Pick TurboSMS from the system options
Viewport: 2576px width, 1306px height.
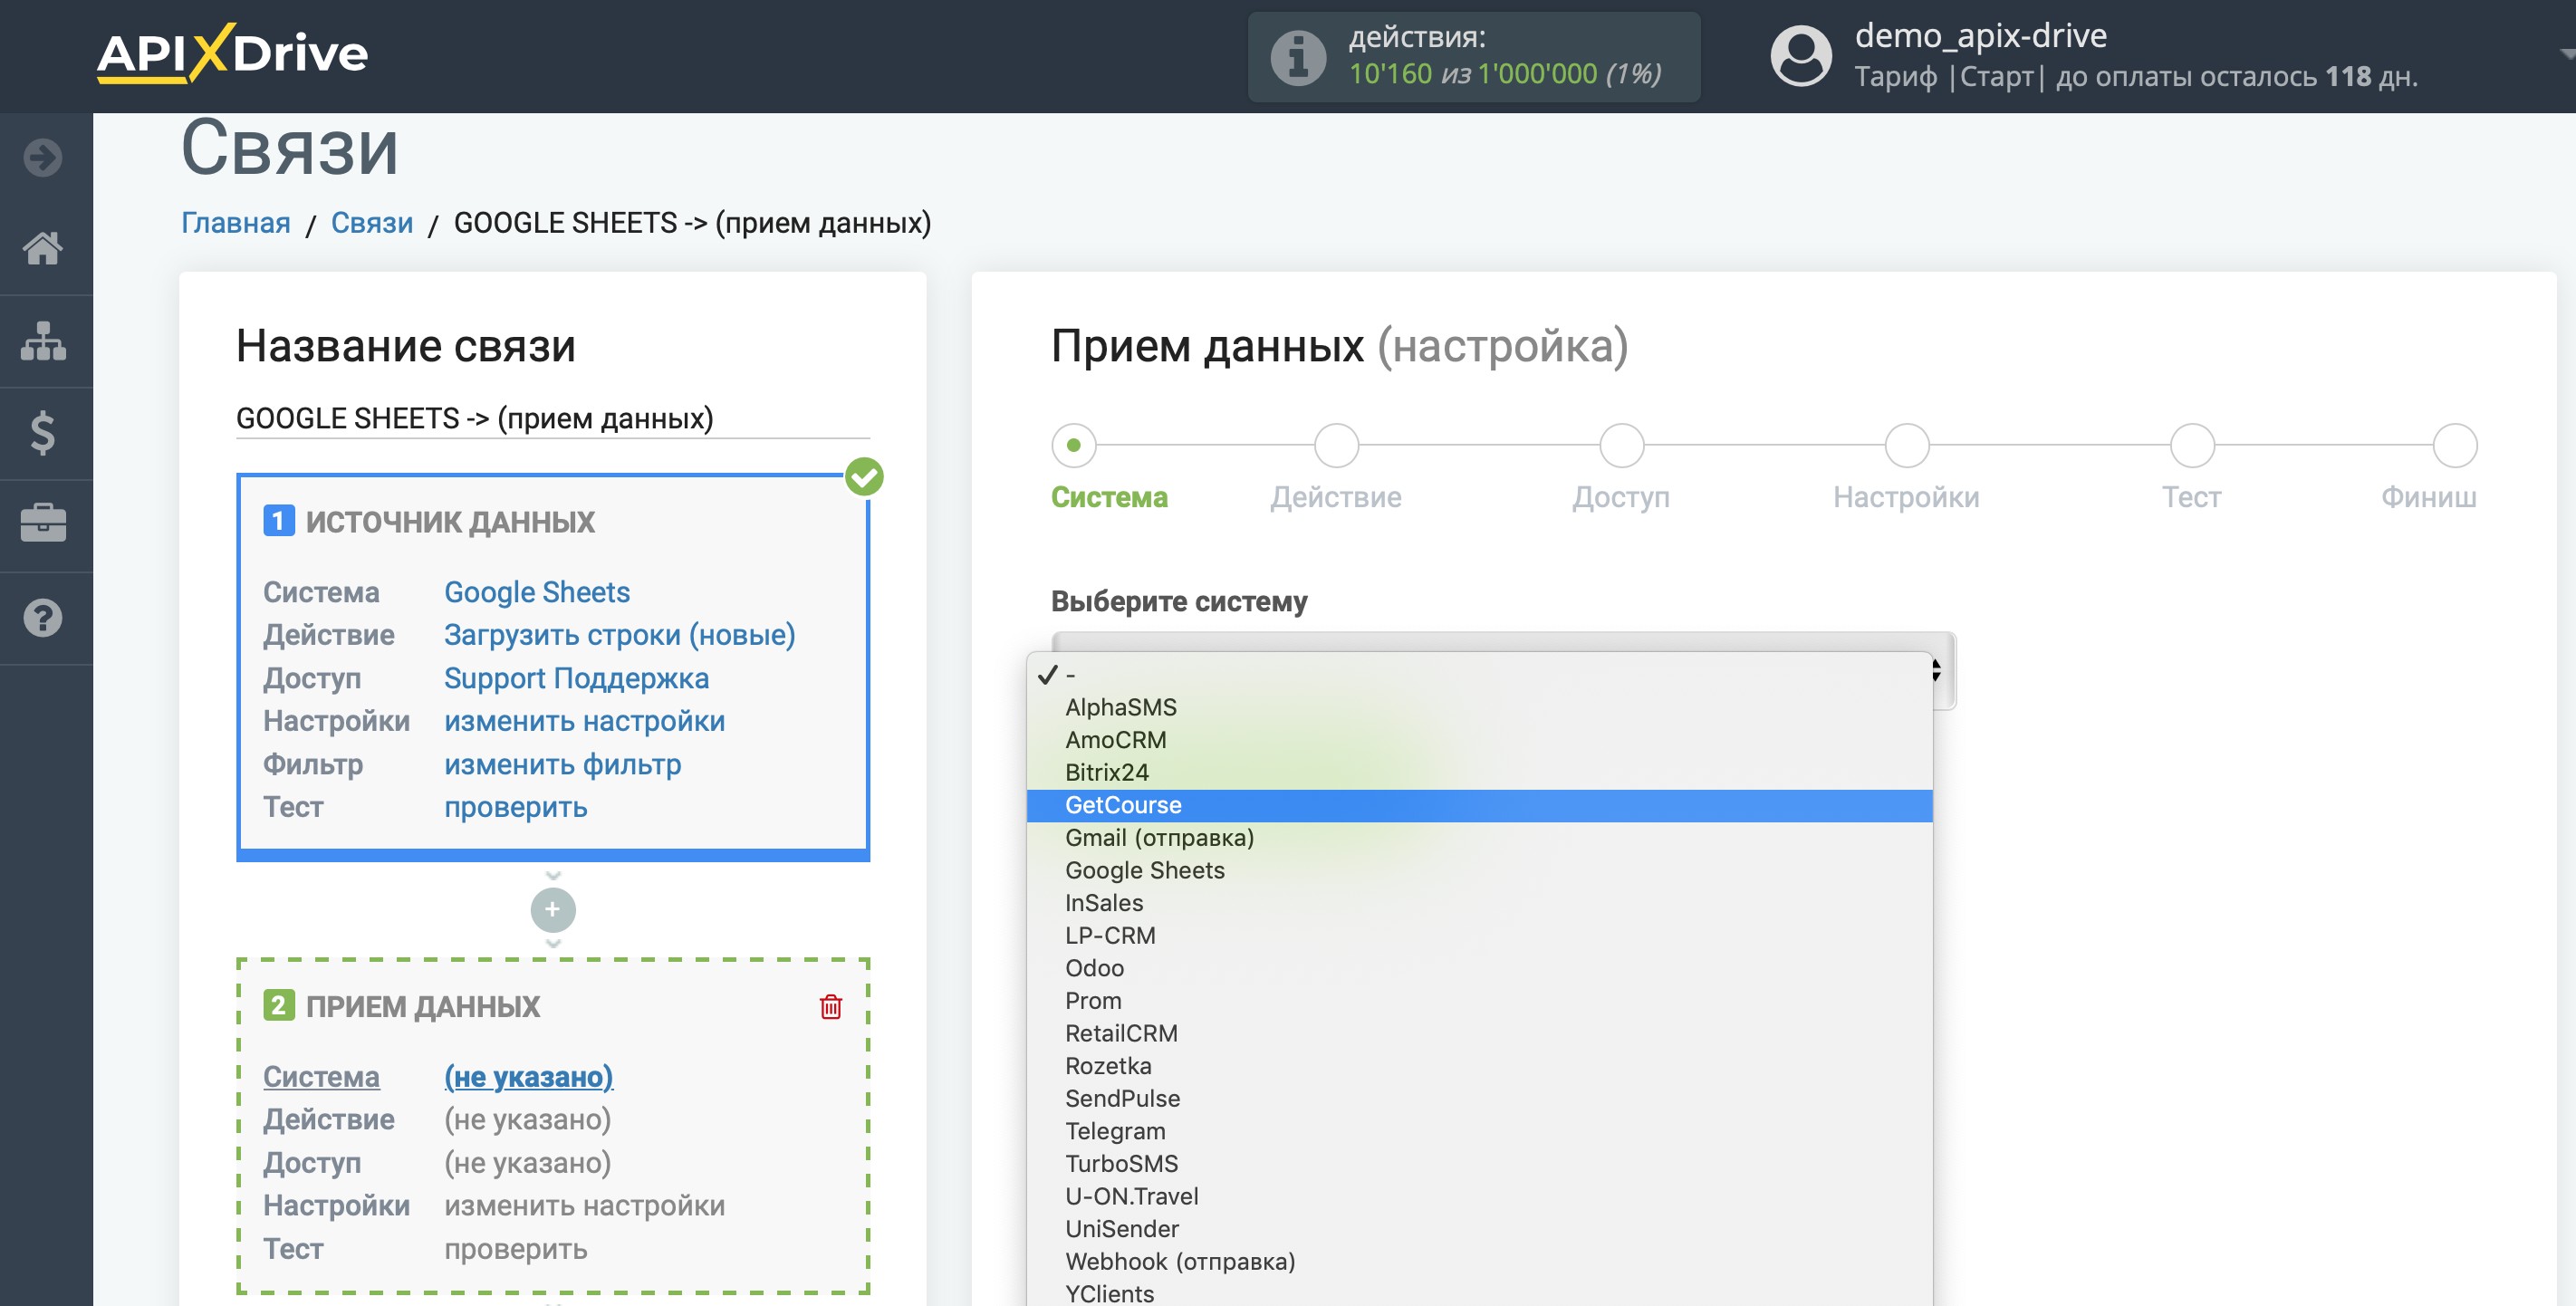1479,1164
